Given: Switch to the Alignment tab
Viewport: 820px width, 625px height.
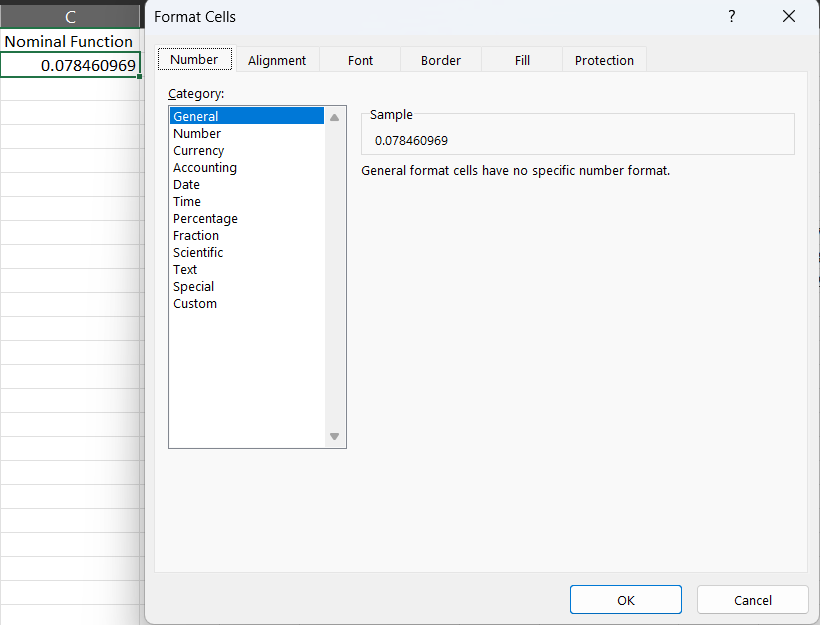Looking at the screenshot, I should pos(277,60).
